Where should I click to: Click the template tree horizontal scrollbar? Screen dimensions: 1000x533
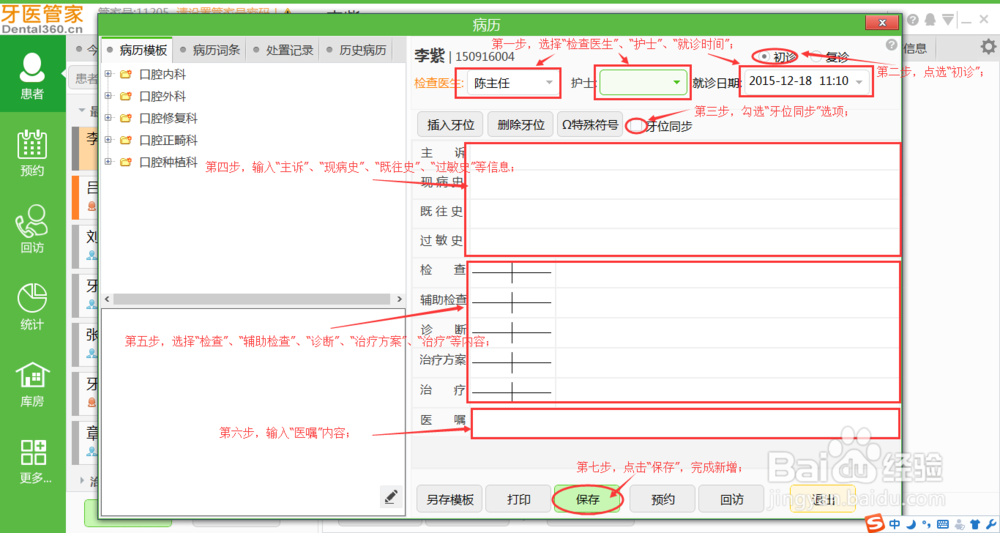(x=251, y=299)
